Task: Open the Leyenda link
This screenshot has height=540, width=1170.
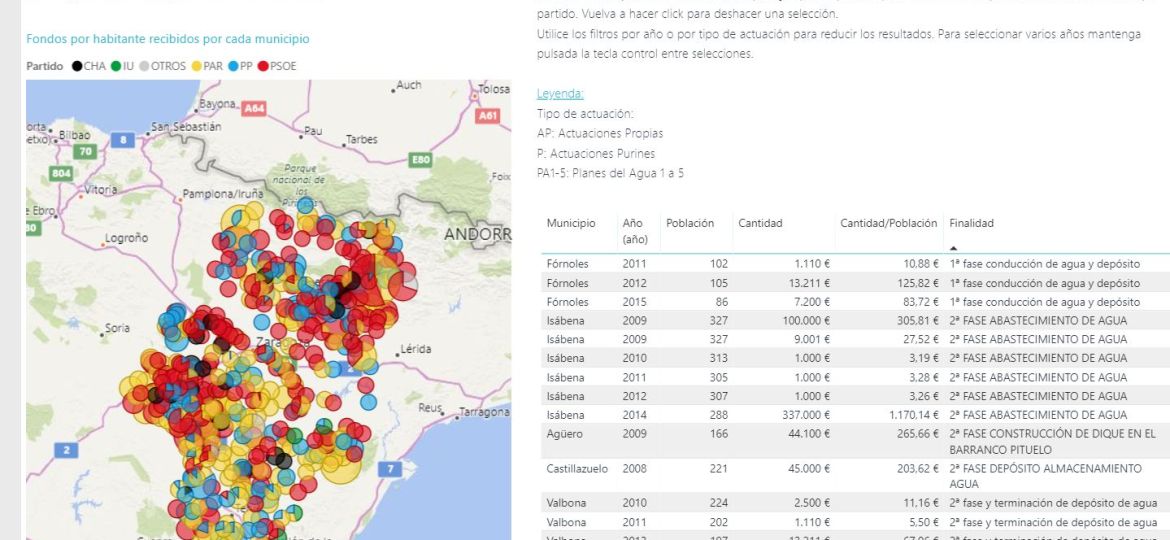Action: 560,94
